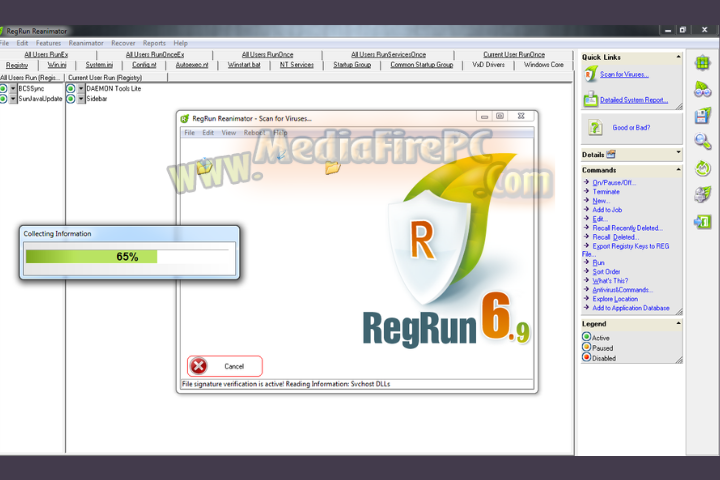
Task: Click the red X icon on Cancel button
Action: (198, 366)
